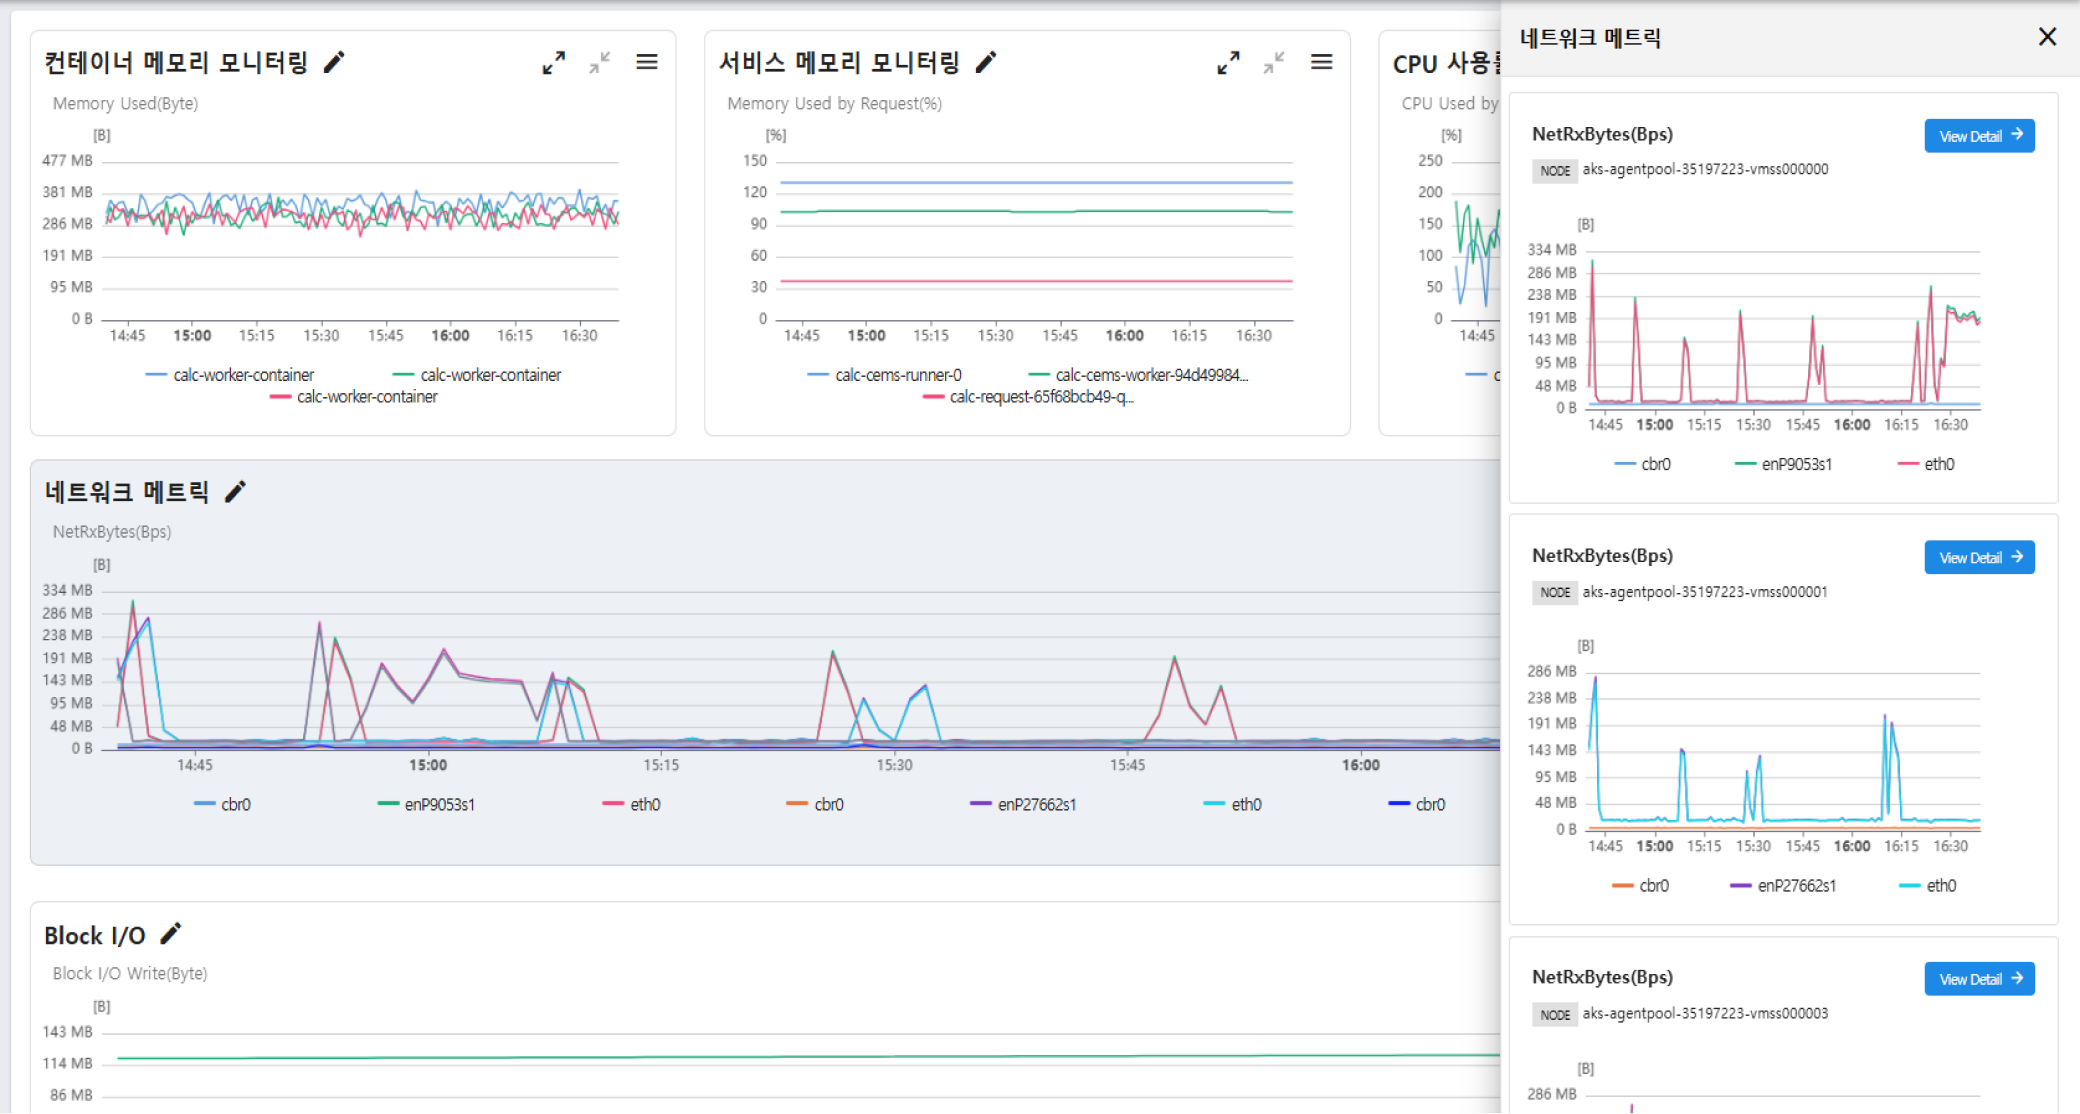Toggle enP9053s1 legend in main network chart

coord(439,804)
